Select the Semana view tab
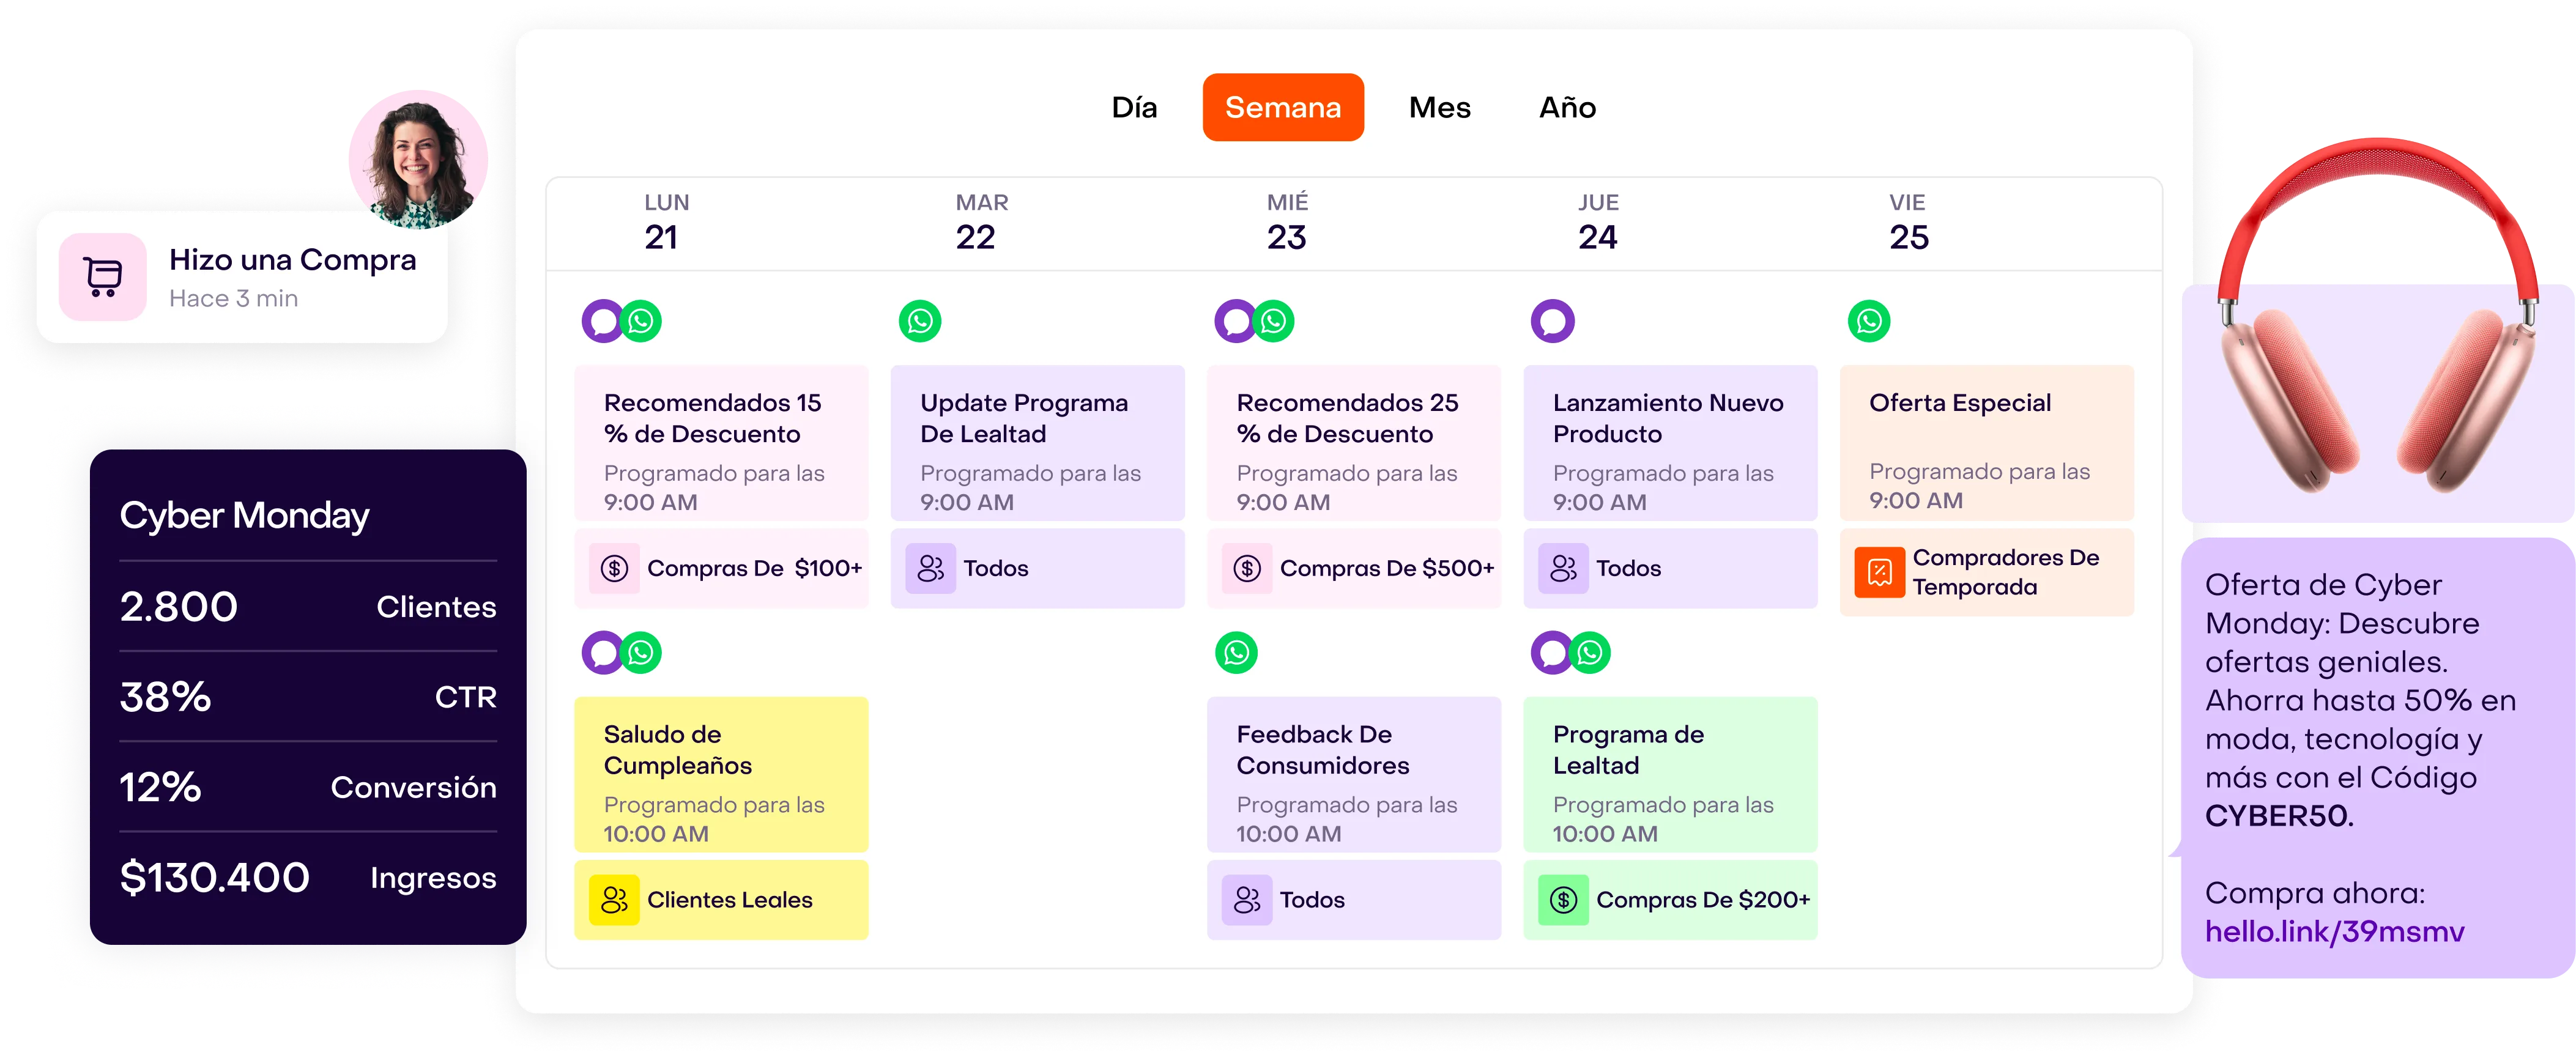 click(1283, 108)
